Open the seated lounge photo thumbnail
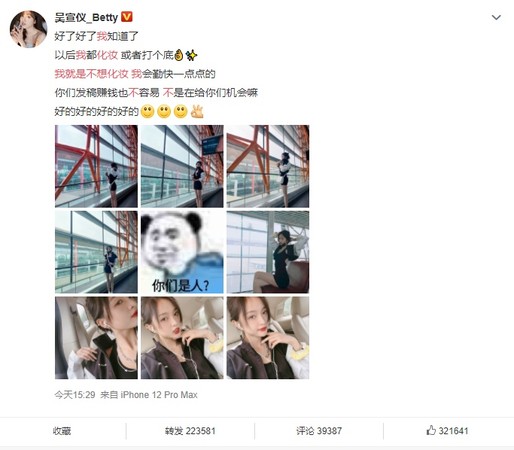 (x=268, y=252)
